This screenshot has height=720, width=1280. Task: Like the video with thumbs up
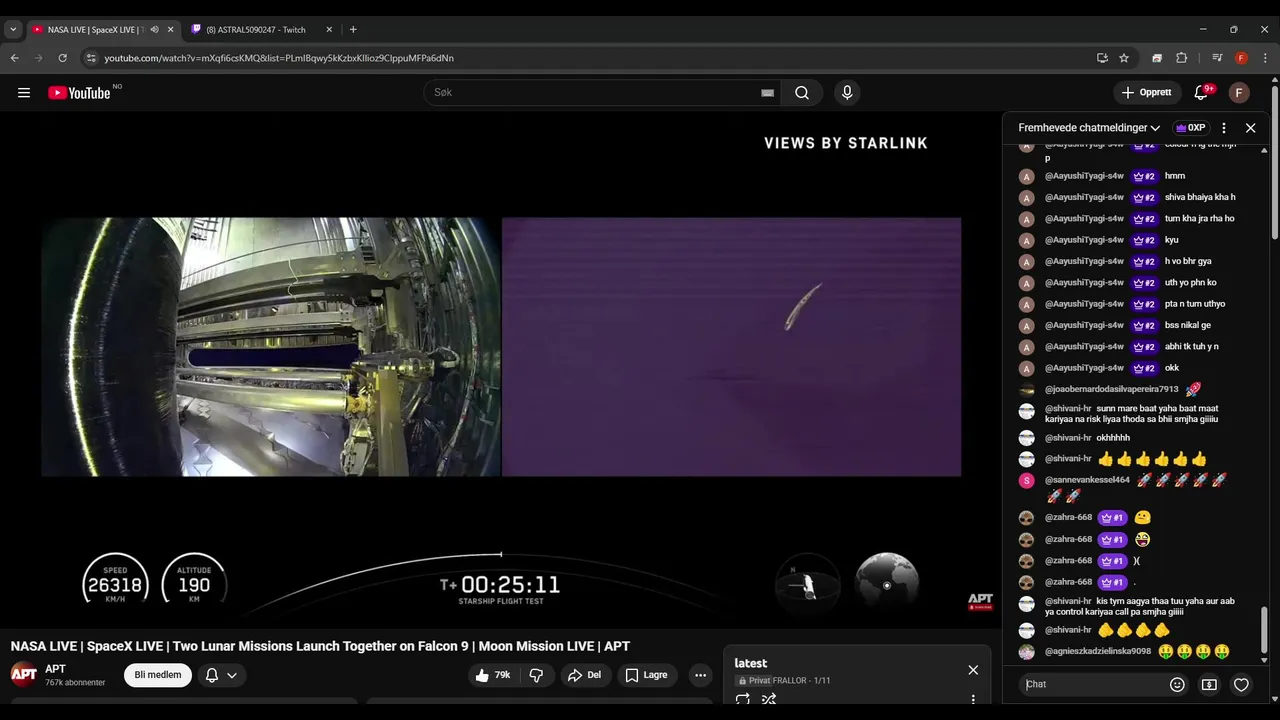pos(493,675)
